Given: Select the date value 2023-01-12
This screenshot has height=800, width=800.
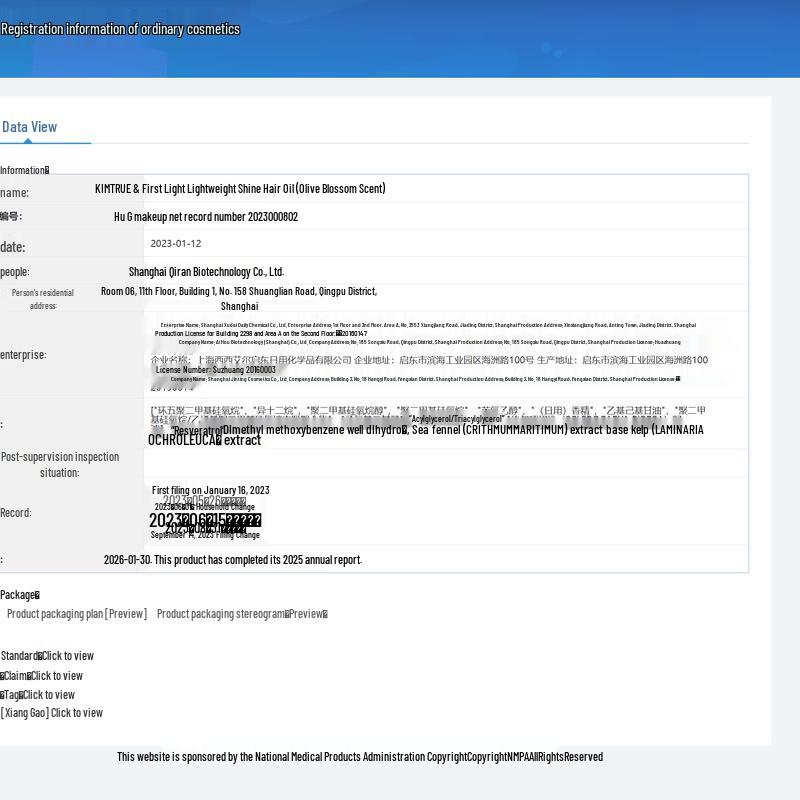Looking at the screenshot, I should 176,243.
